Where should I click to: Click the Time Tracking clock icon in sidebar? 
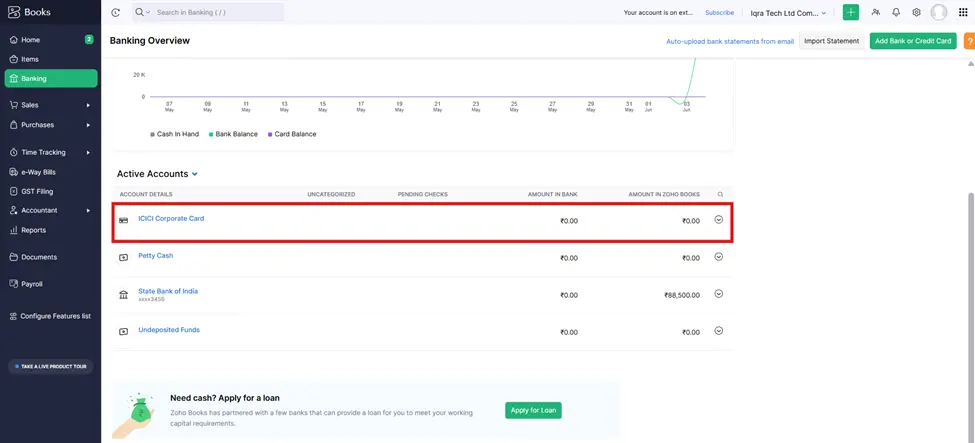click(x=14, y=152)
